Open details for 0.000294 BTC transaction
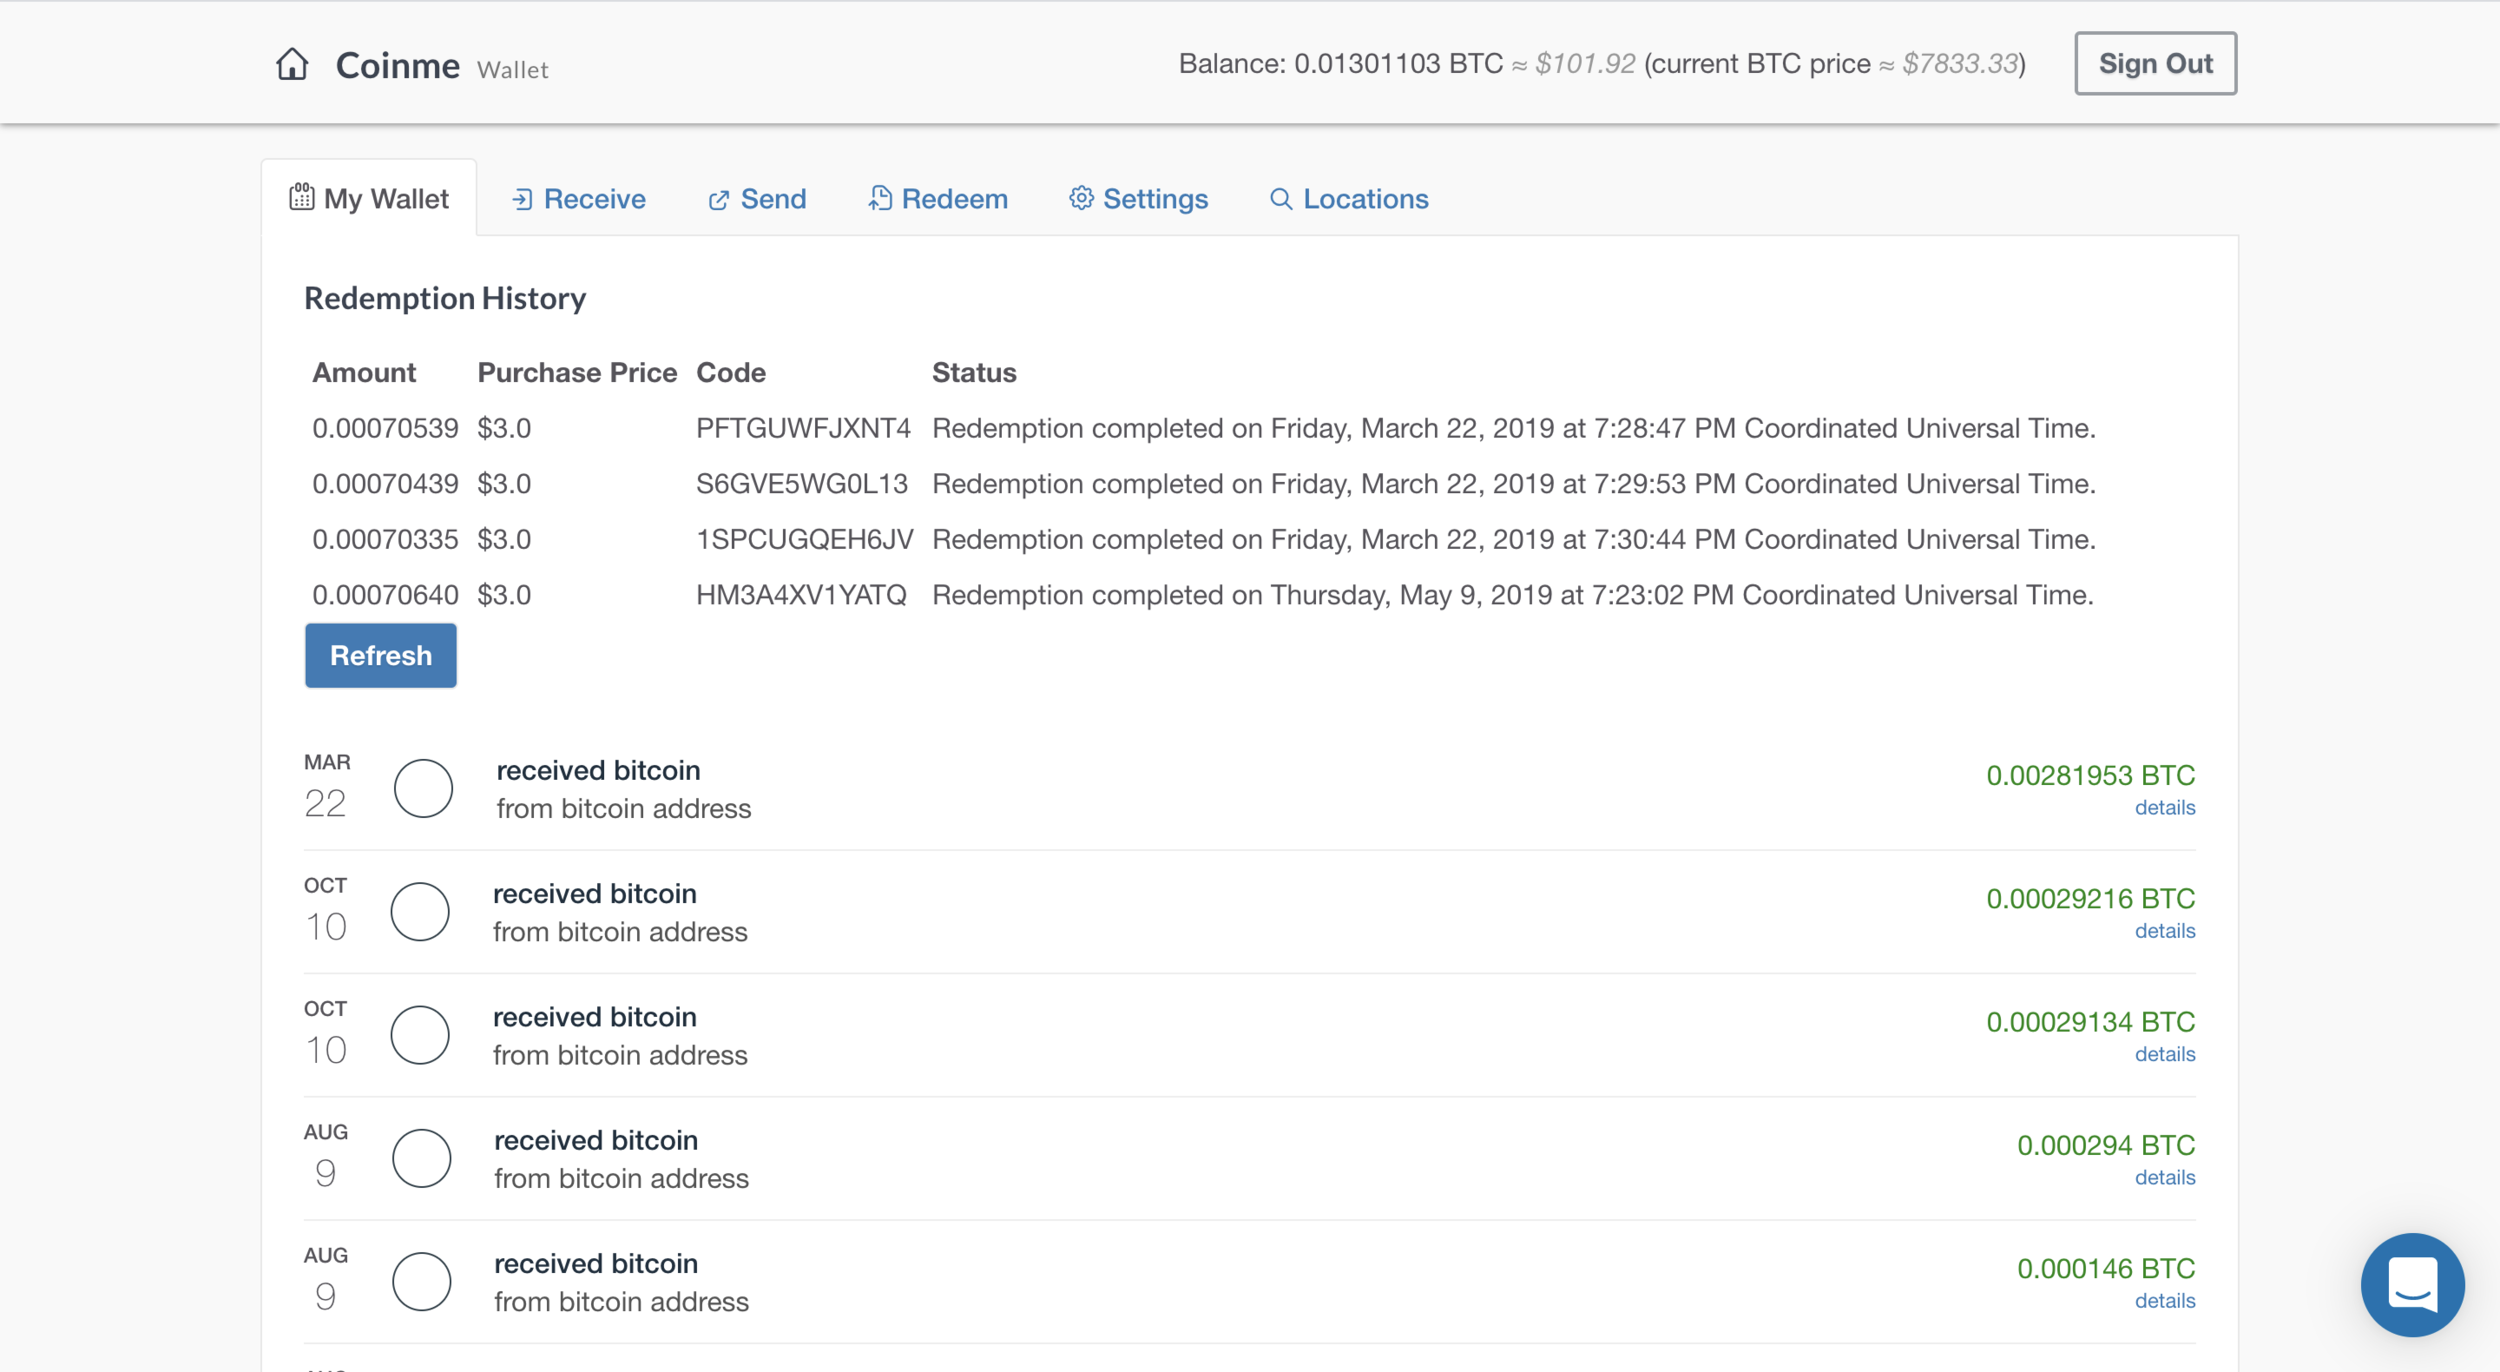 [2164, 1177]
